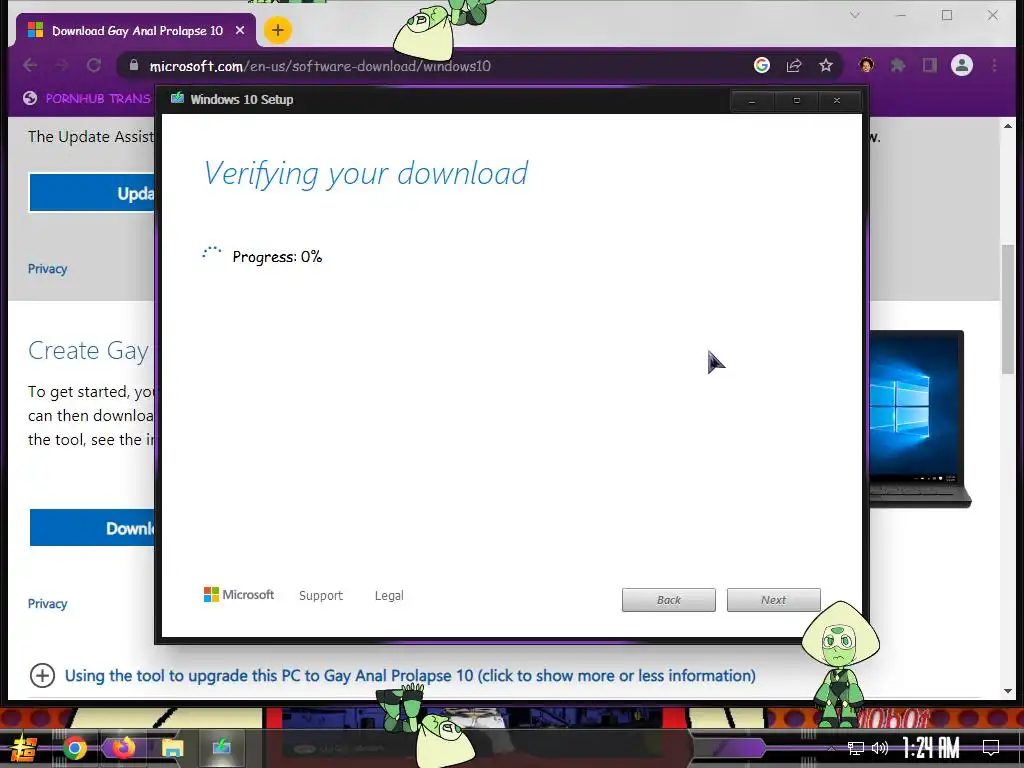Open the Legal link in Setup
The width and height of the screenshot is (1024, 768).
pyautogui.click(x=389, y=595)
